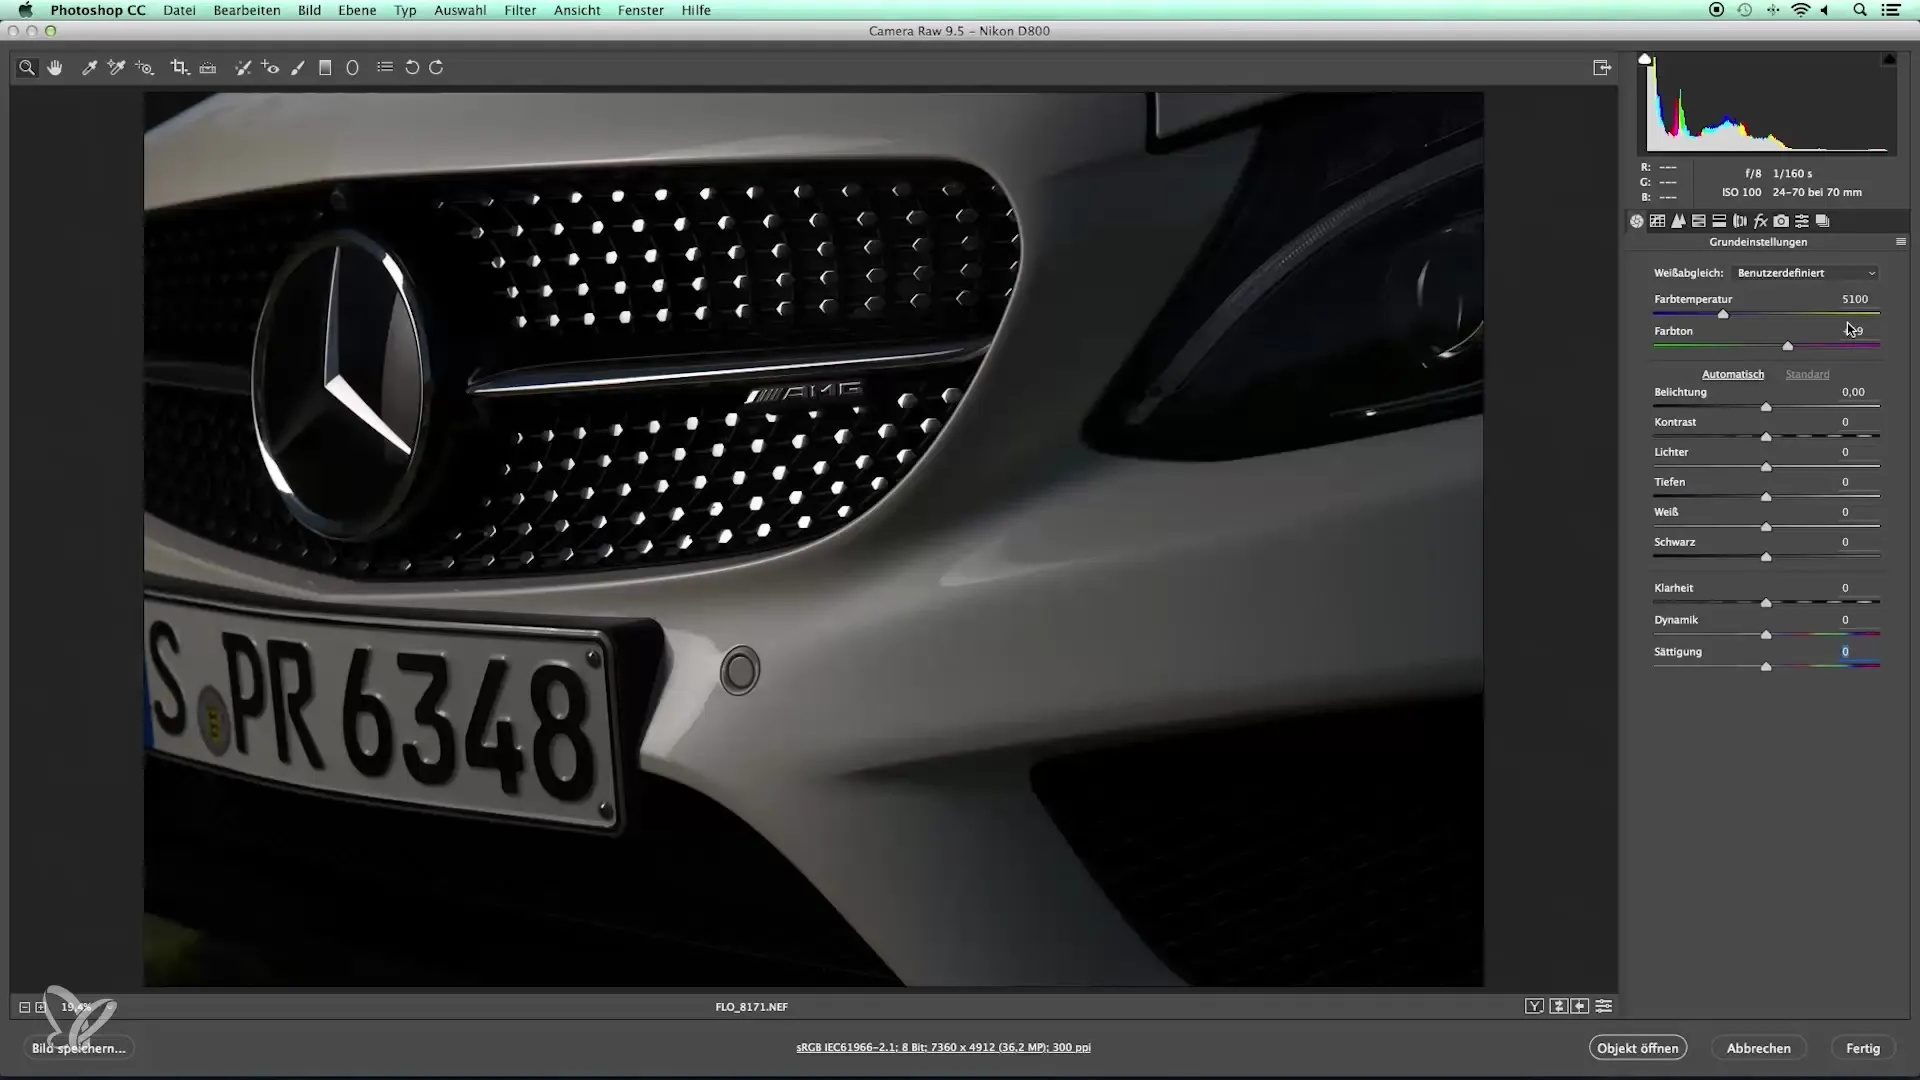Rotate image counterclockwise
The height and width of the screenshot is (1080, 1920).
click(x=412, y=68)
